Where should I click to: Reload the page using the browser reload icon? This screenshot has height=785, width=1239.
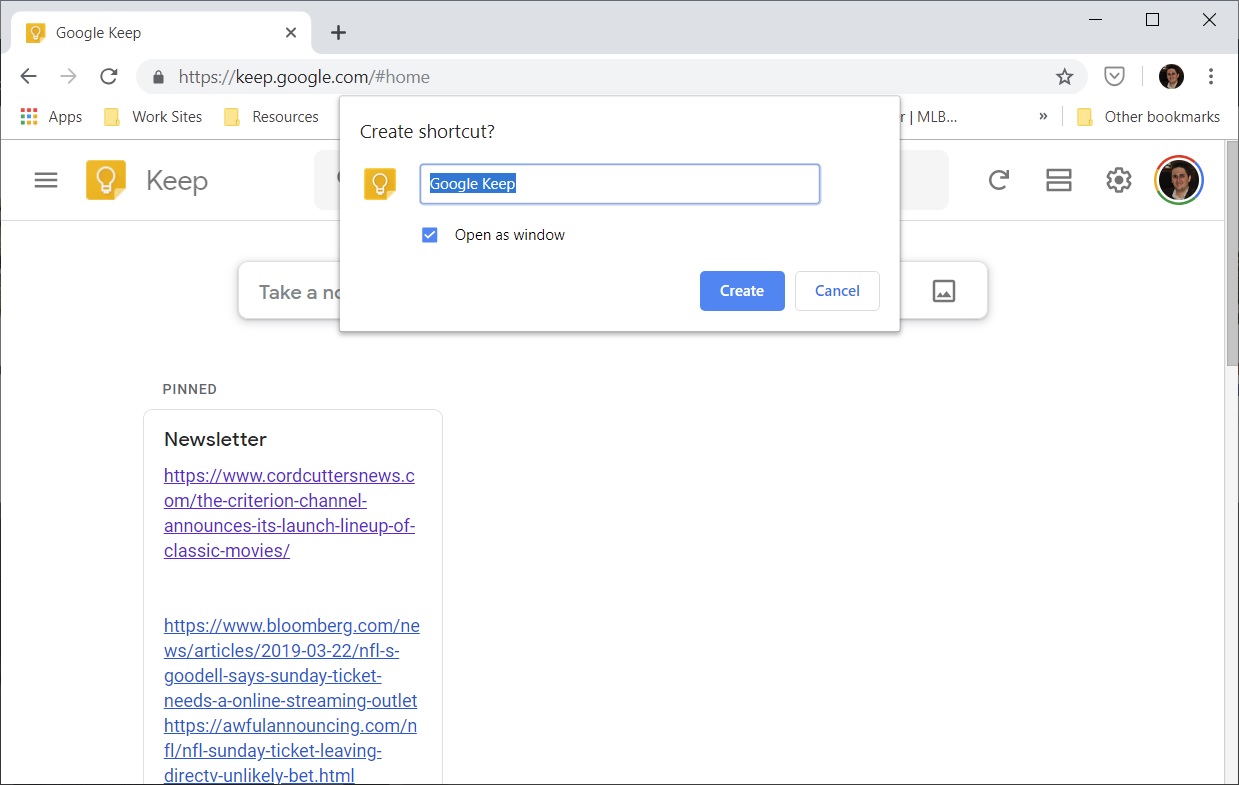click(x=109, y=77)
